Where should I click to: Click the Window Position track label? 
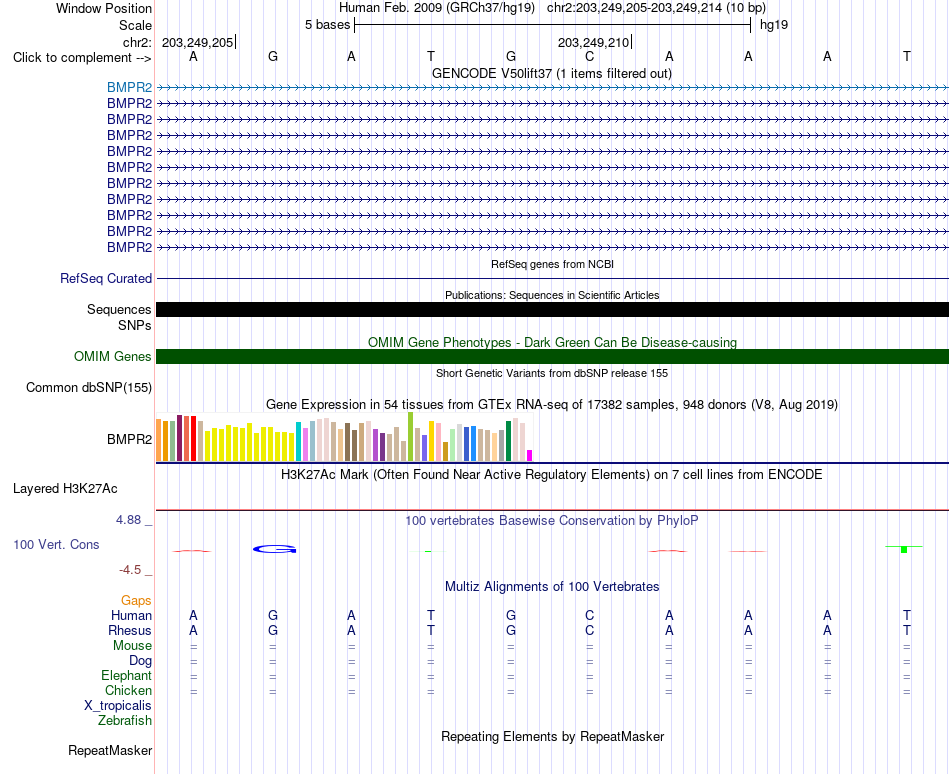pos(104,8)
